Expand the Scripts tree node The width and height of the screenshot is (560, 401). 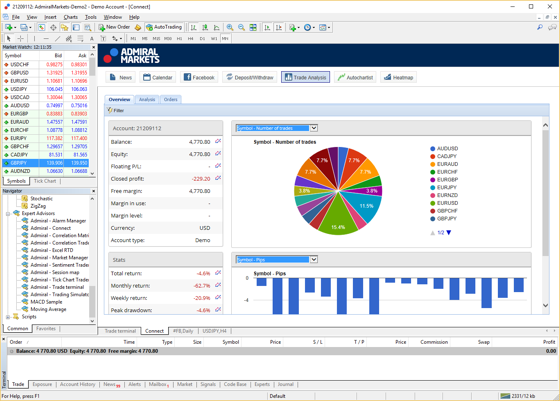tap(8, 317)
